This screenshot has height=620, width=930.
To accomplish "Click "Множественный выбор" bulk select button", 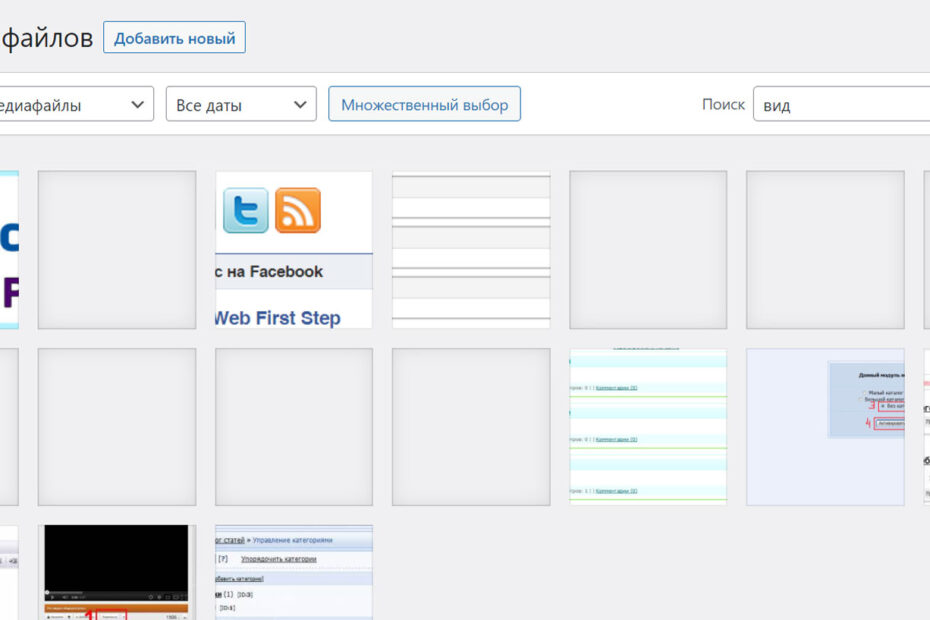I will click(x=425, y=104).
